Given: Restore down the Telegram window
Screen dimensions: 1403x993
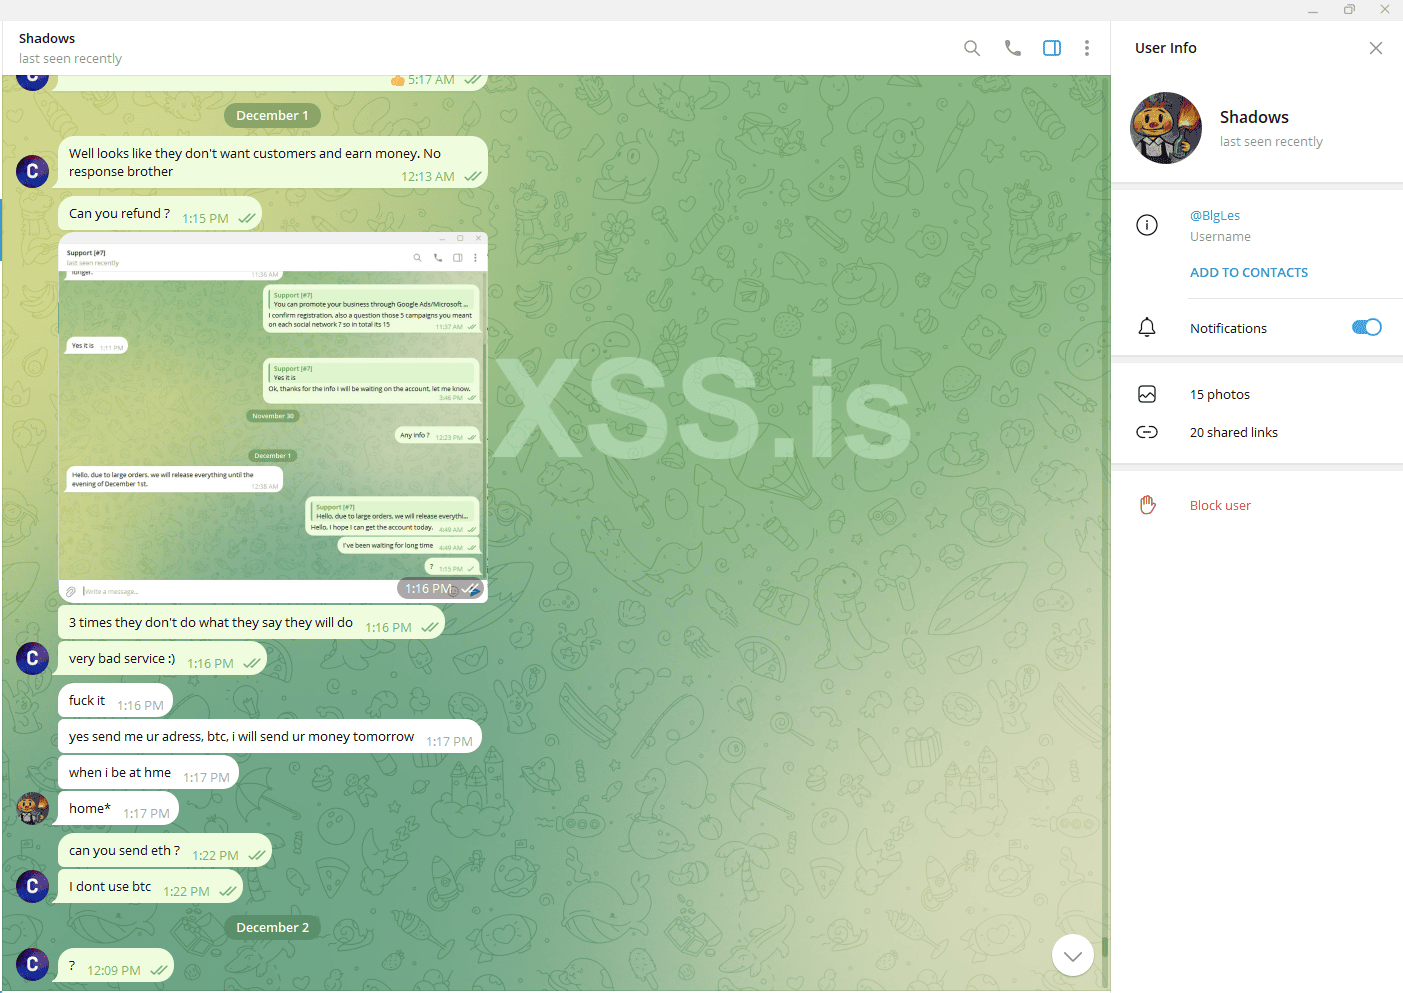Looking at the screenshot, I should (1349, 10).
